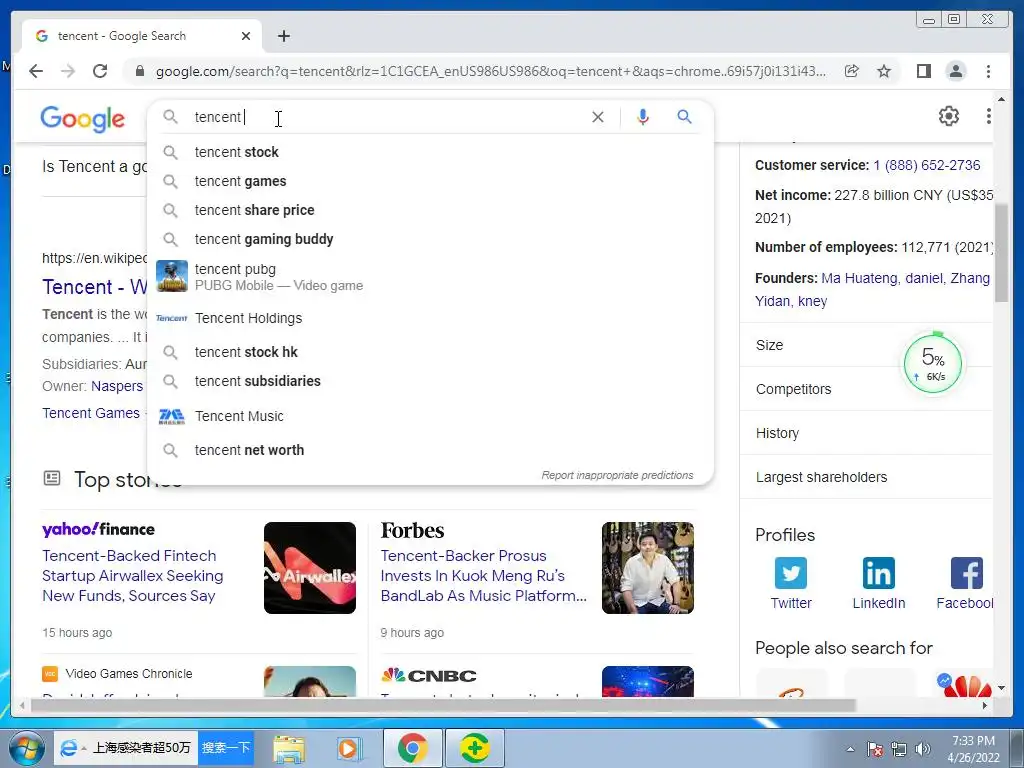This screenshot has height=768, width=1024.
Task: Choose 'tencent net worth' suggestion
Action: 430,450
